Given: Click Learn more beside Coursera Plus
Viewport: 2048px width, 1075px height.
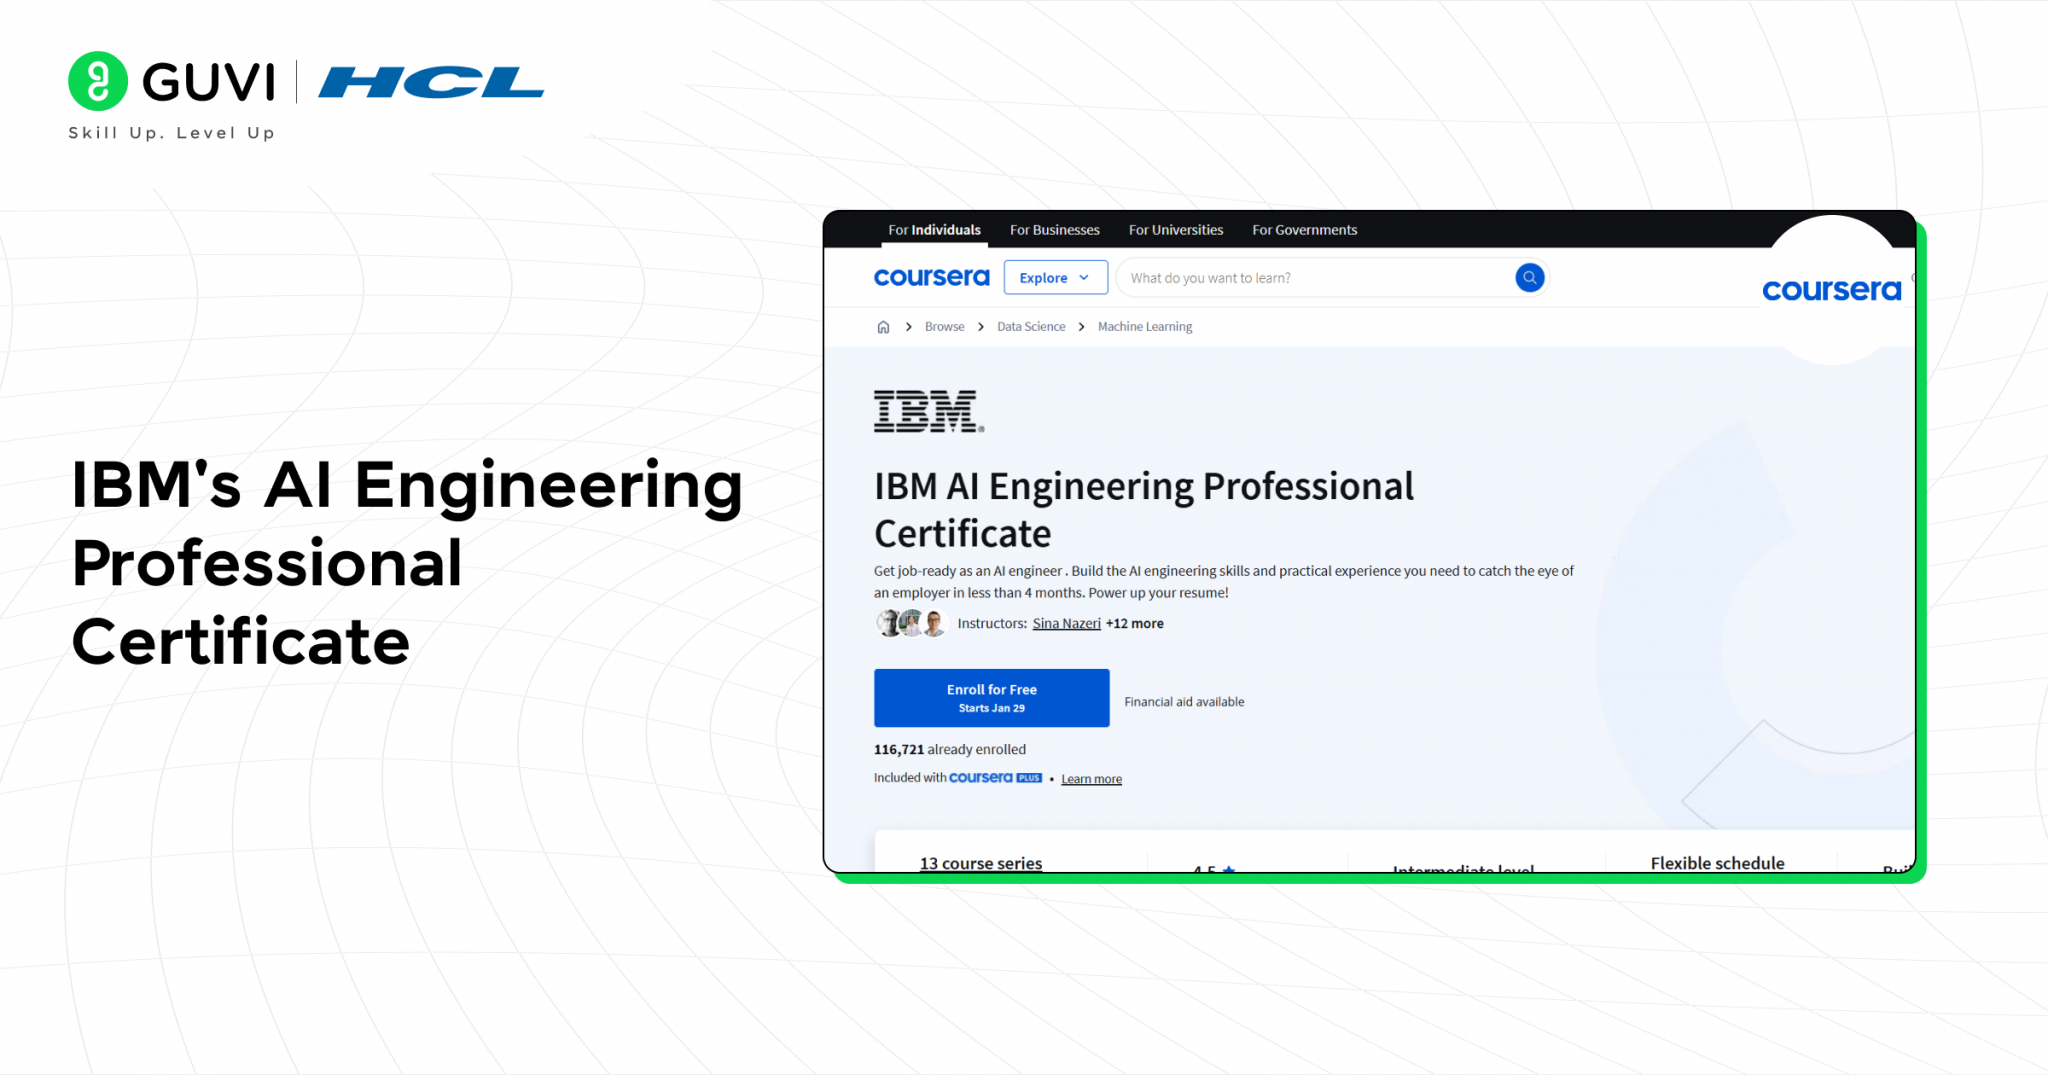Looking at the screenshot, I should tap(1090, 778).
